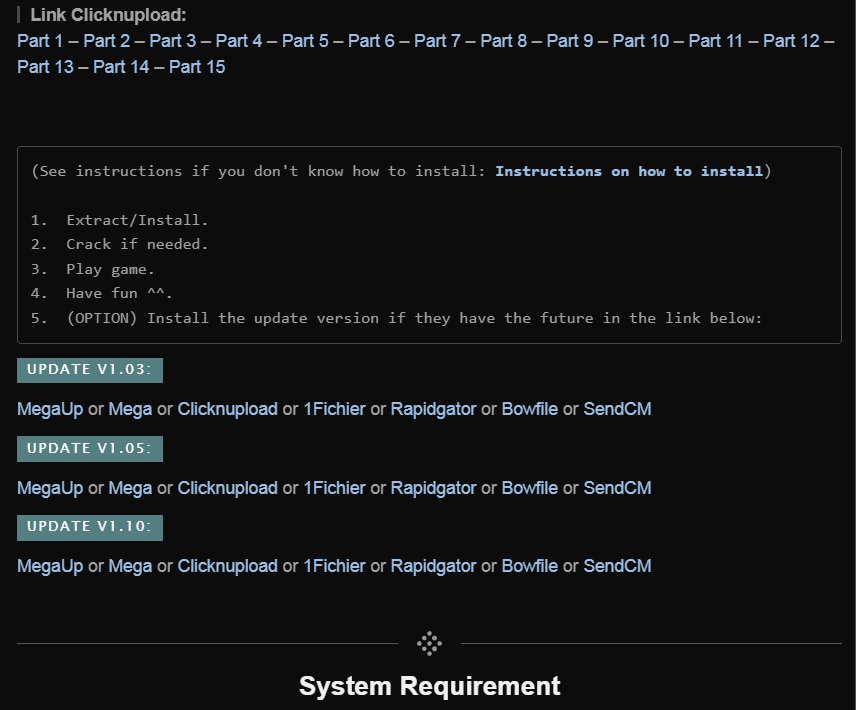Viewport: 856px width, 710px height.
Task: Open Part 13 Clicknupload link
Action: [x=45, y=67]
